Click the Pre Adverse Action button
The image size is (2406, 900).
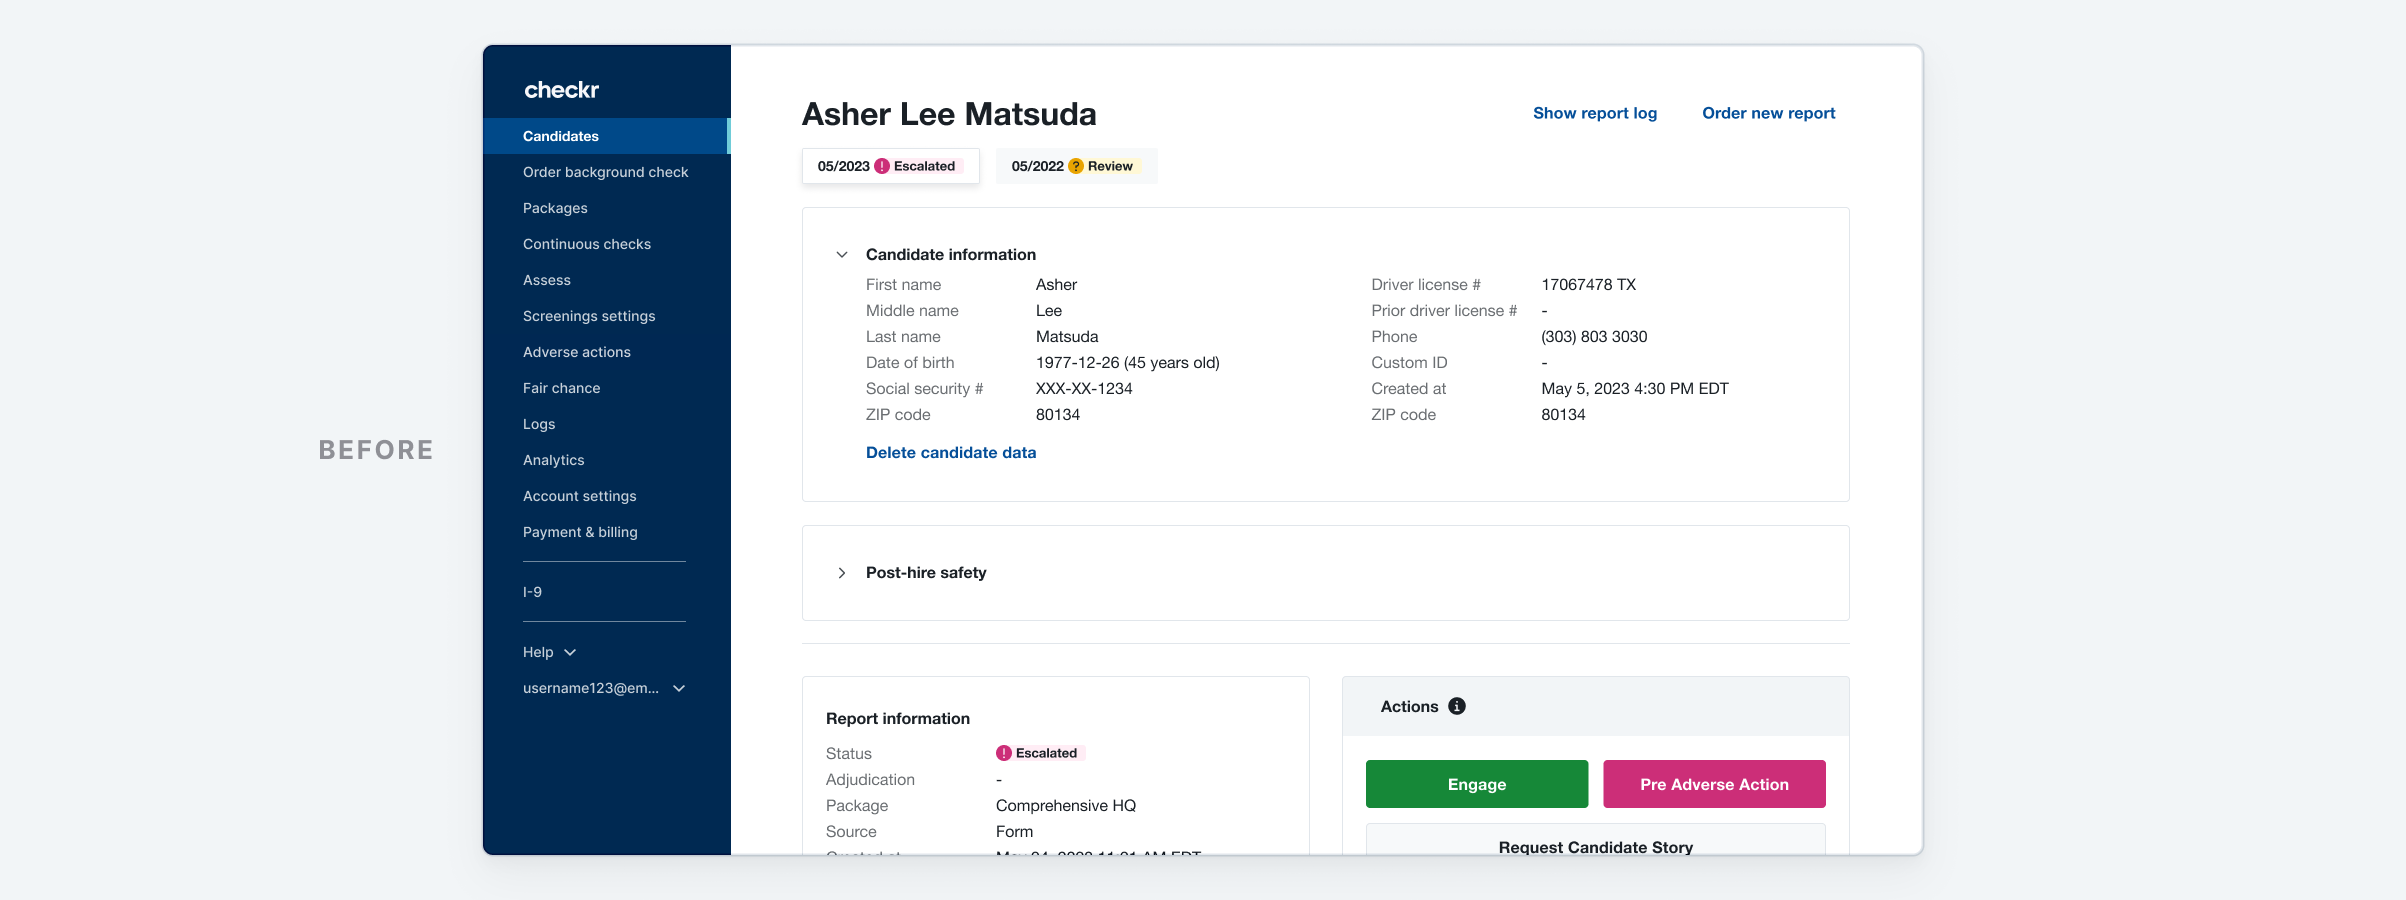pyautogui.click(x=1713, y=784)
